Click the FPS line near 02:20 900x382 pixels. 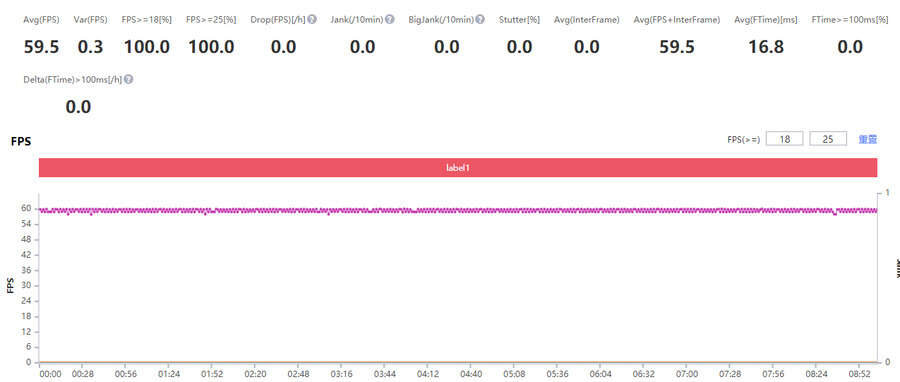click(255, 211)
